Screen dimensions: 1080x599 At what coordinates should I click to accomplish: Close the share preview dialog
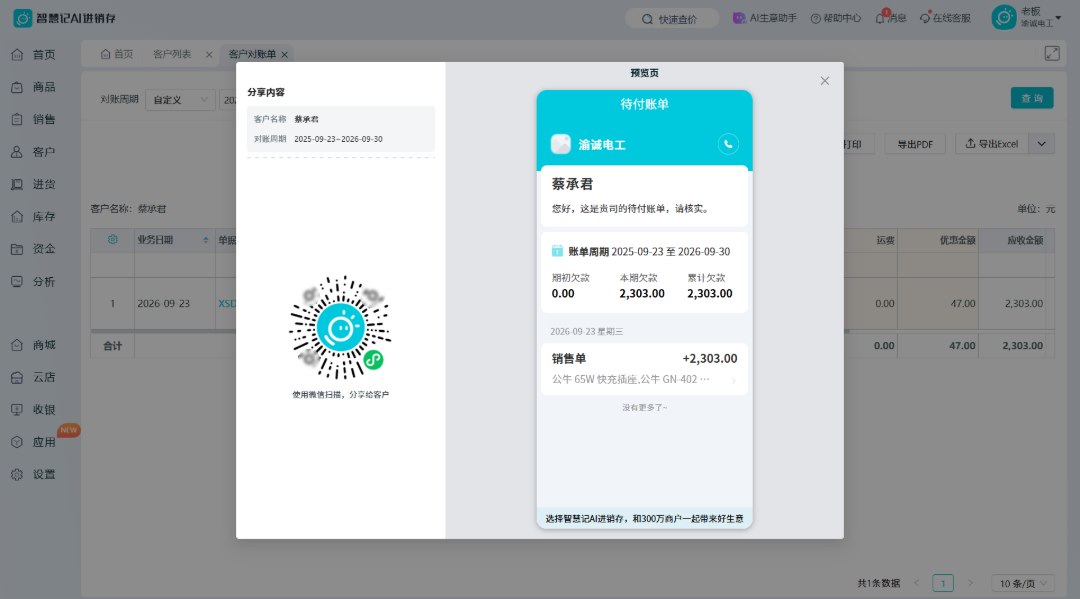(824, 81)
